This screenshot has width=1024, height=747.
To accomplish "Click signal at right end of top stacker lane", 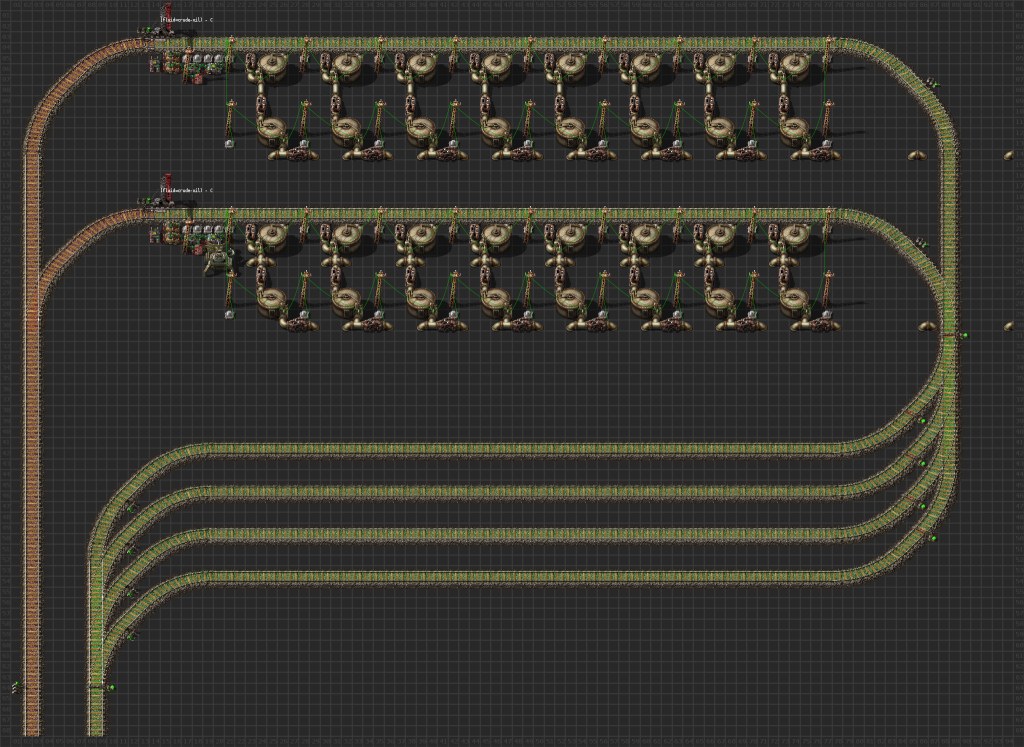I will [923, 421].
